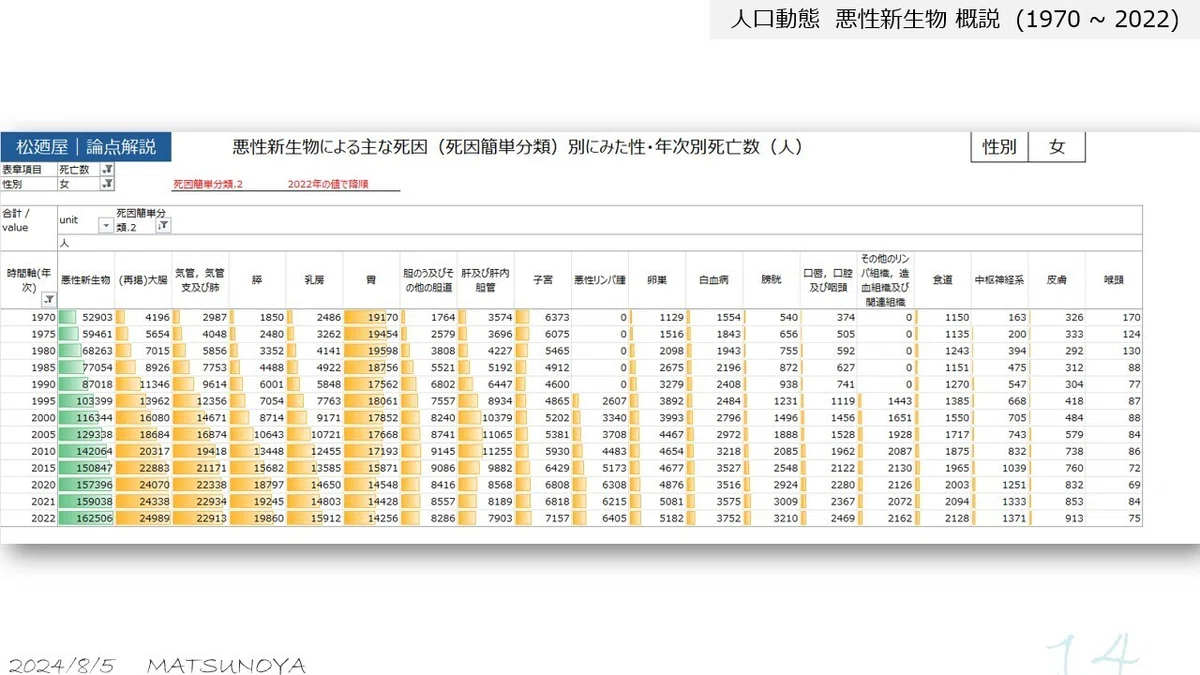Click the 2024/8/5 MATSUNOYA footer text
Viewport: 1200px width, 675px height.
(x=156, y=665)
